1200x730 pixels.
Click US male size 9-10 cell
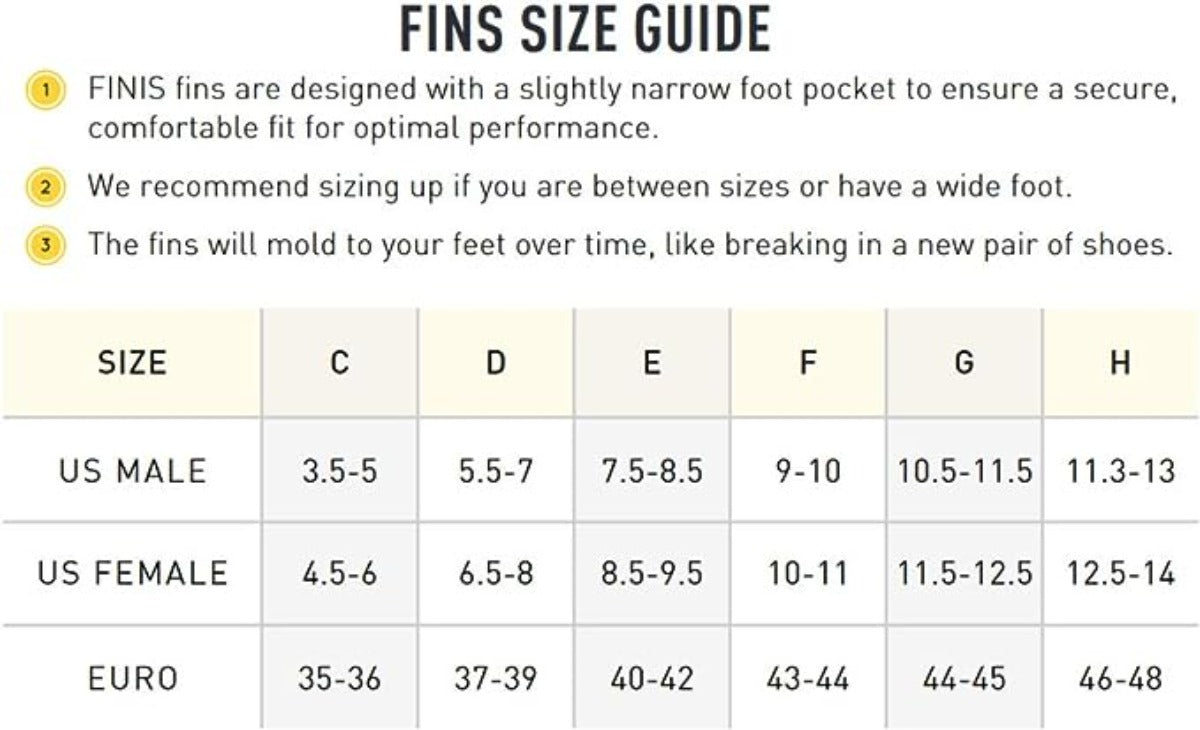coord(808,470)
